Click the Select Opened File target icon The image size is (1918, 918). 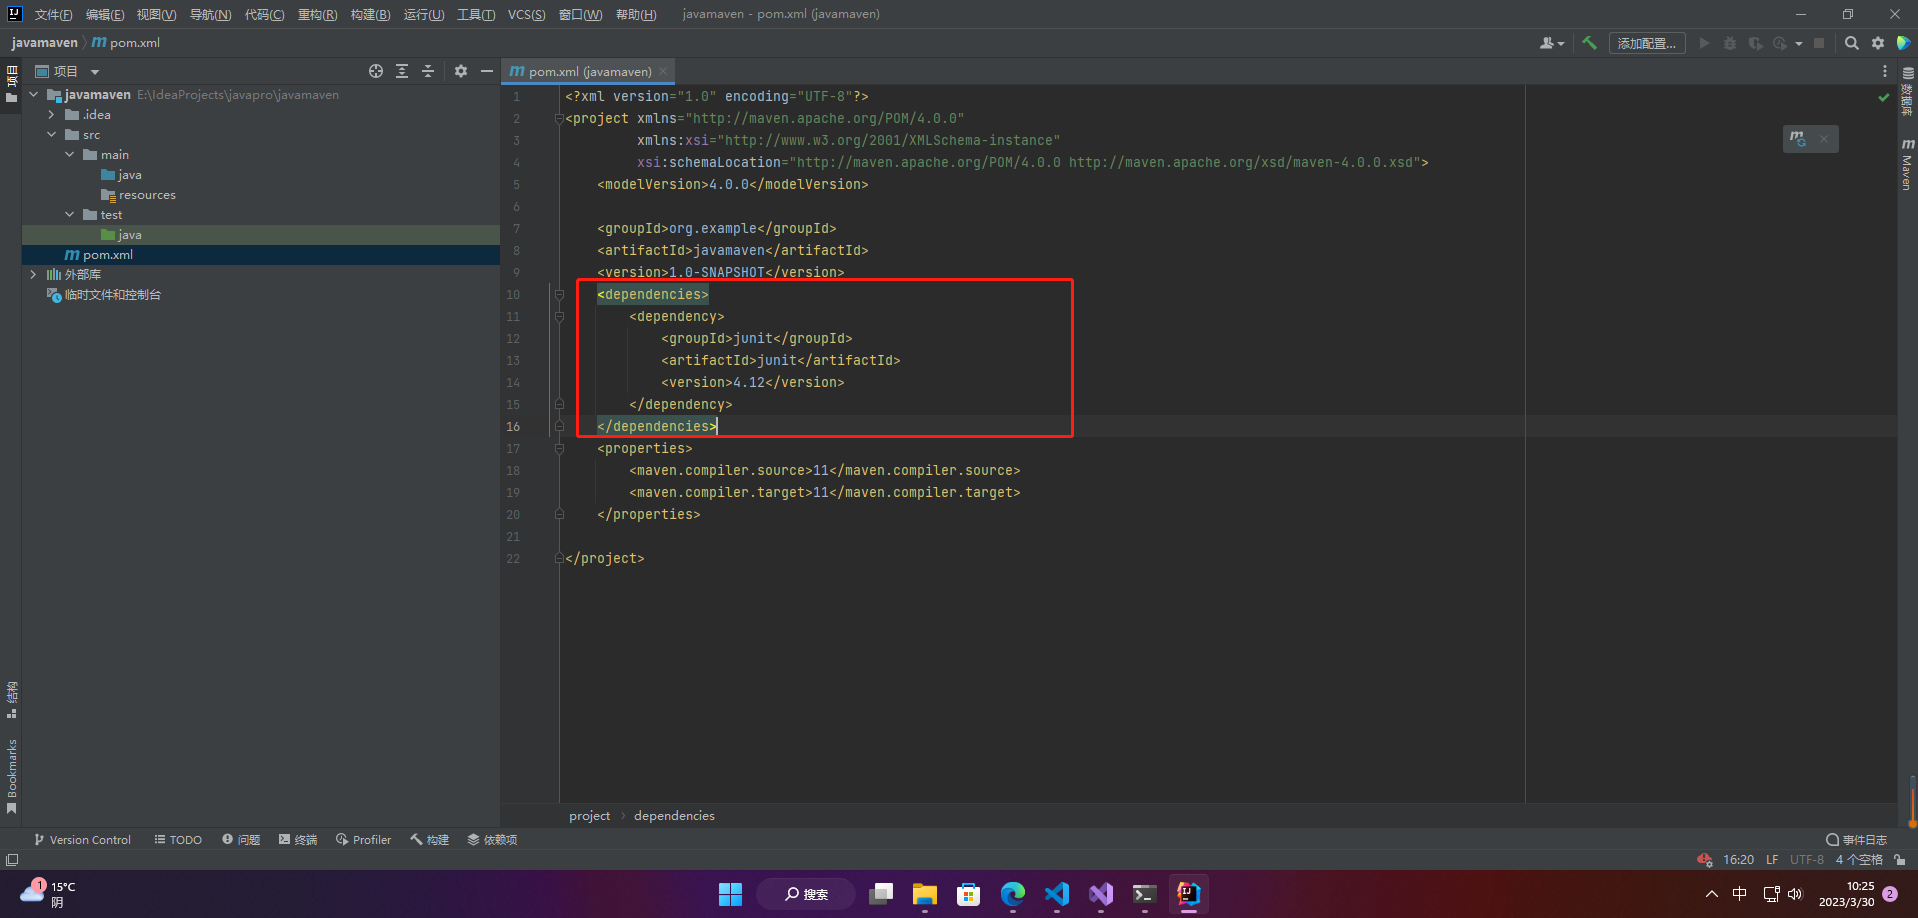pos(376,71)
